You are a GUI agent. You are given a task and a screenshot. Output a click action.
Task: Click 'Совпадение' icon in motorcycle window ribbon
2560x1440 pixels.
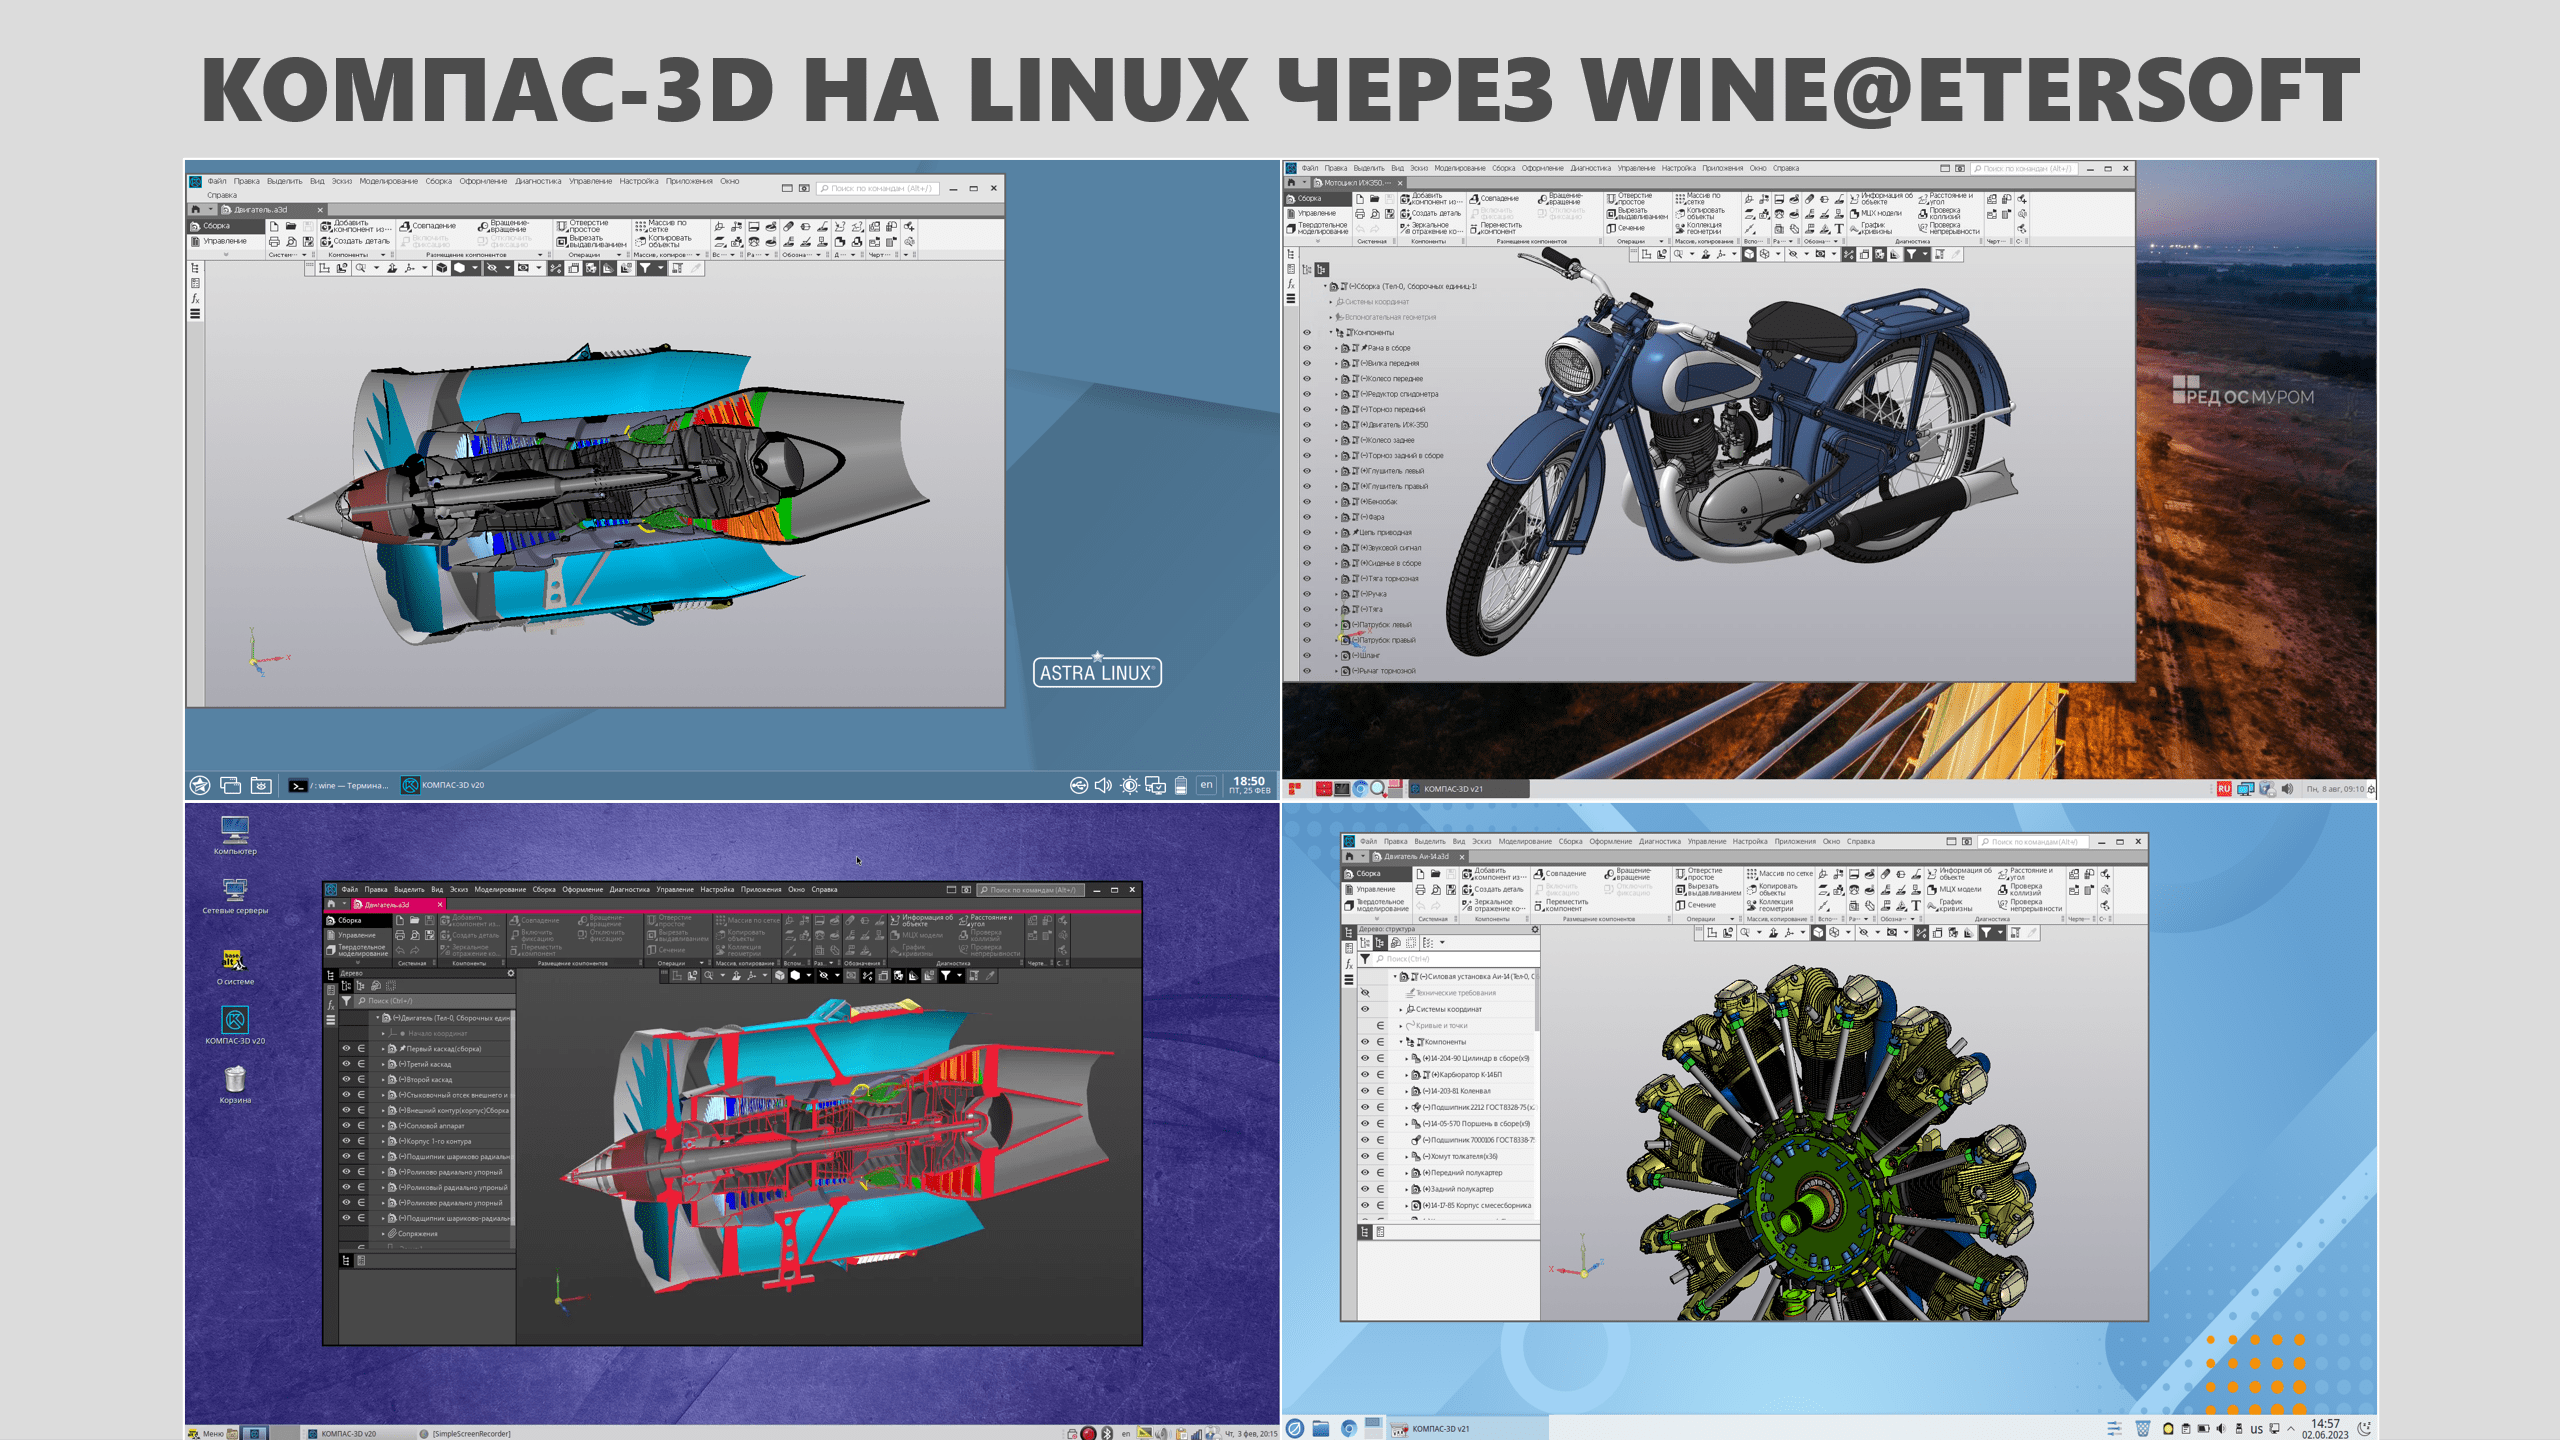(1475, 199)
